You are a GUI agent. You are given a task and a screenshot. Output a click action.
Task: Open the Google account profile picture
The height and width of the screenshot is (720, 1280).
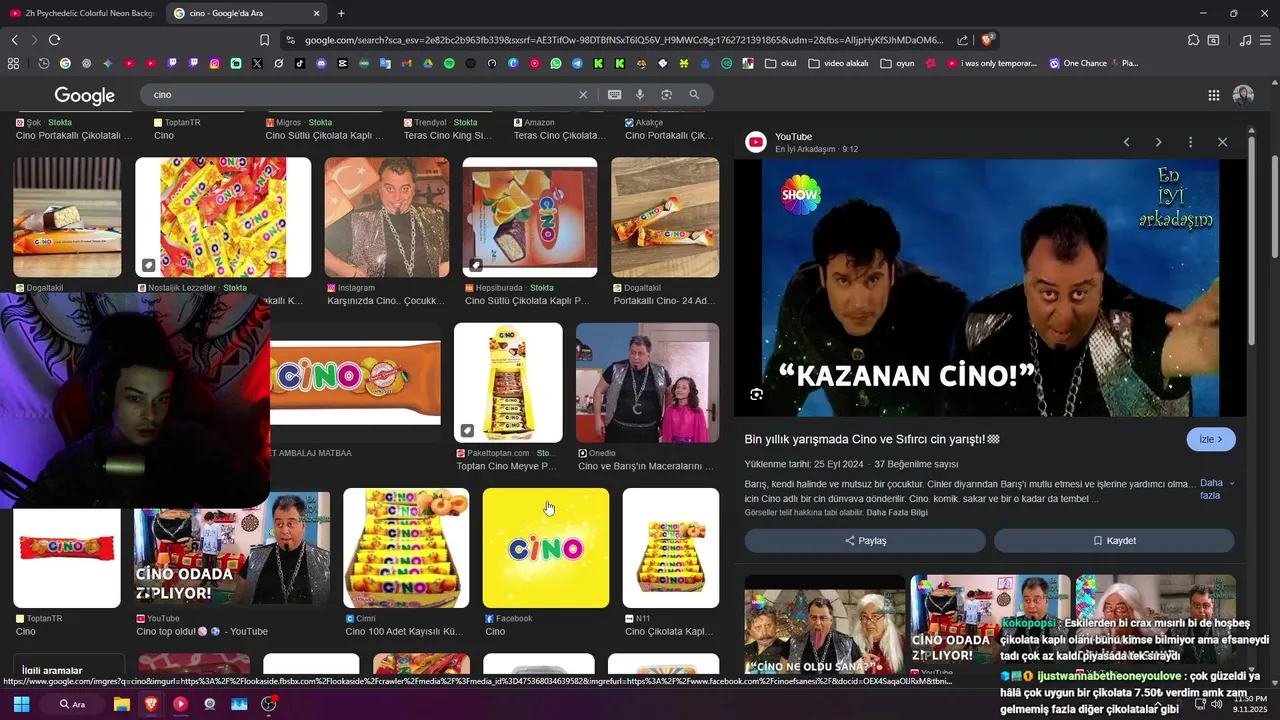[x=1243, y=95]
